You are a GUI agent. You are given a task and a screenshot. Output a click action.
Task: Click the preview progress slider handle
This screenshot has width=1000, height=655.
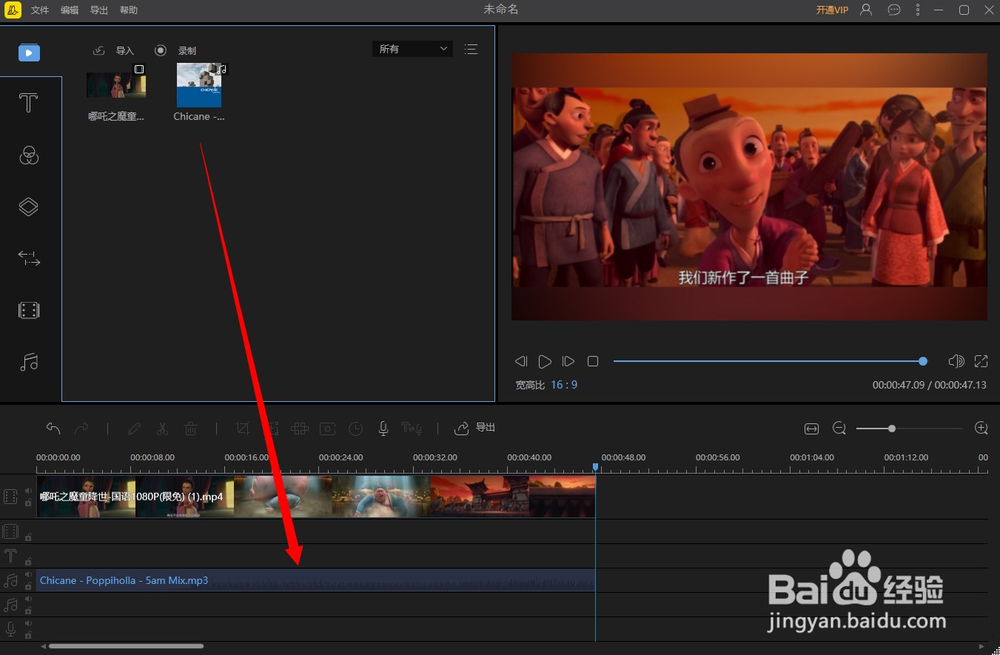pos(923,362)
